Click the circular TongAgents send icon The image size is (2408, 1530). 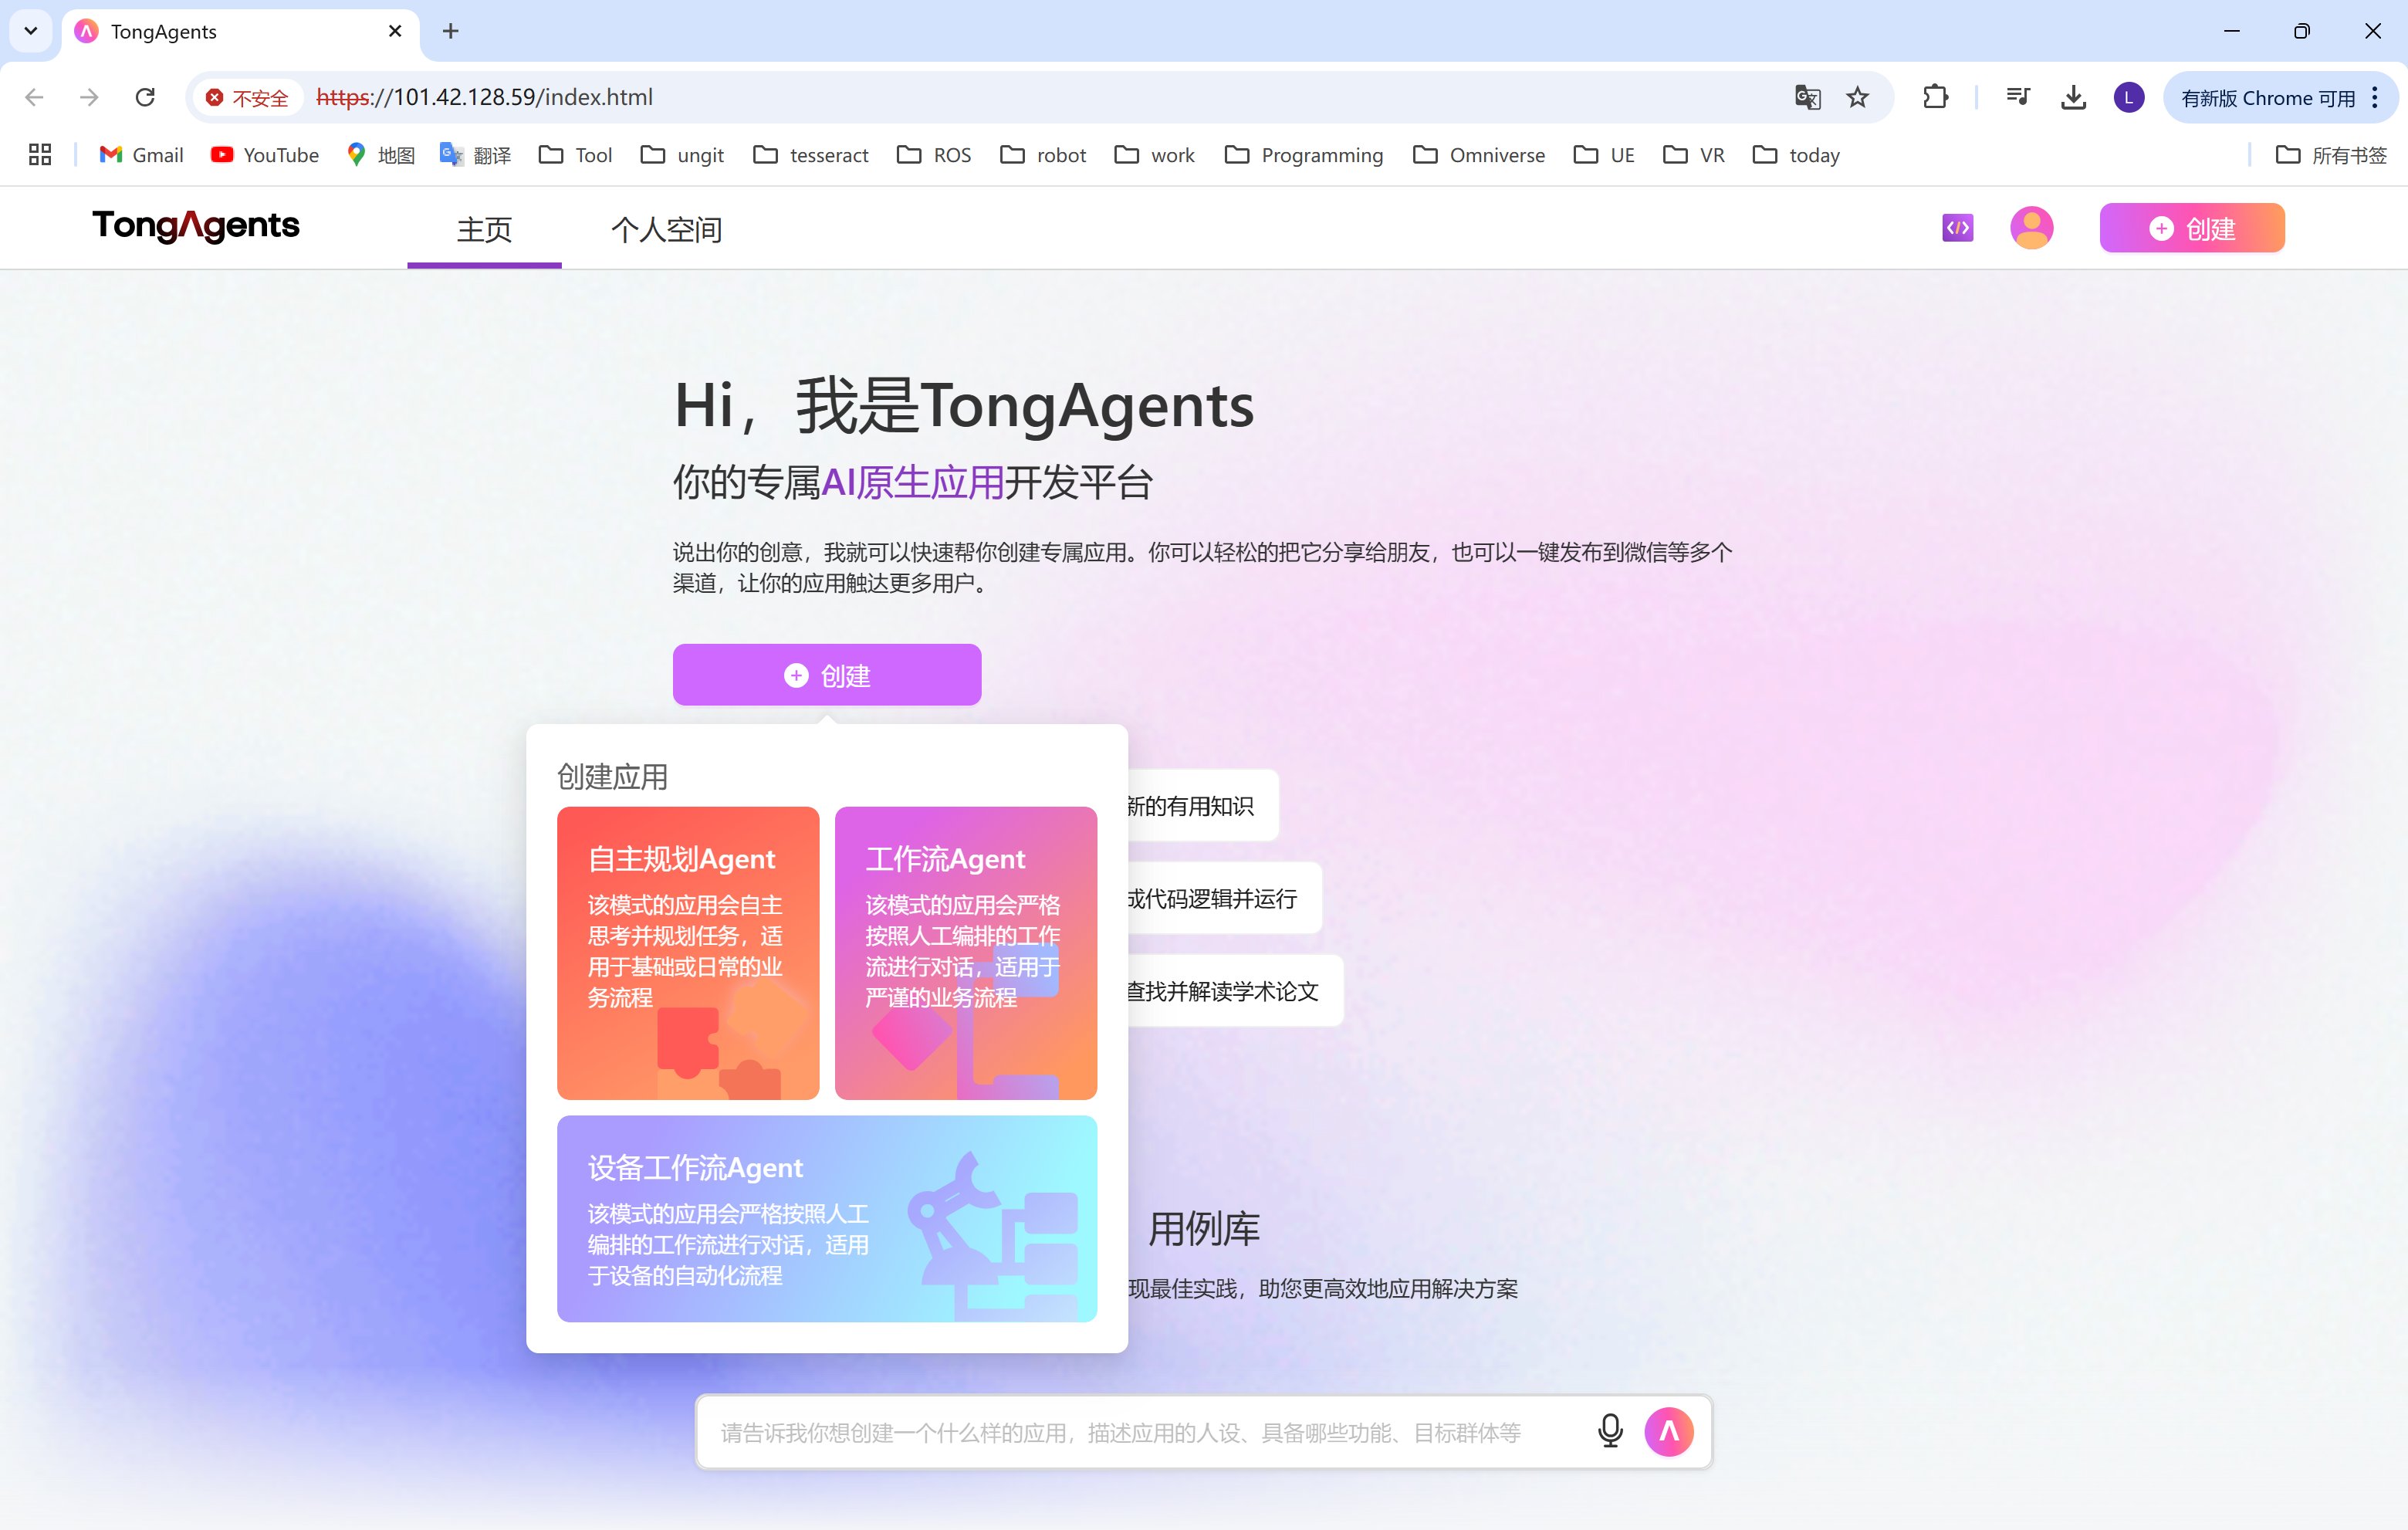coord(1668,1431)
